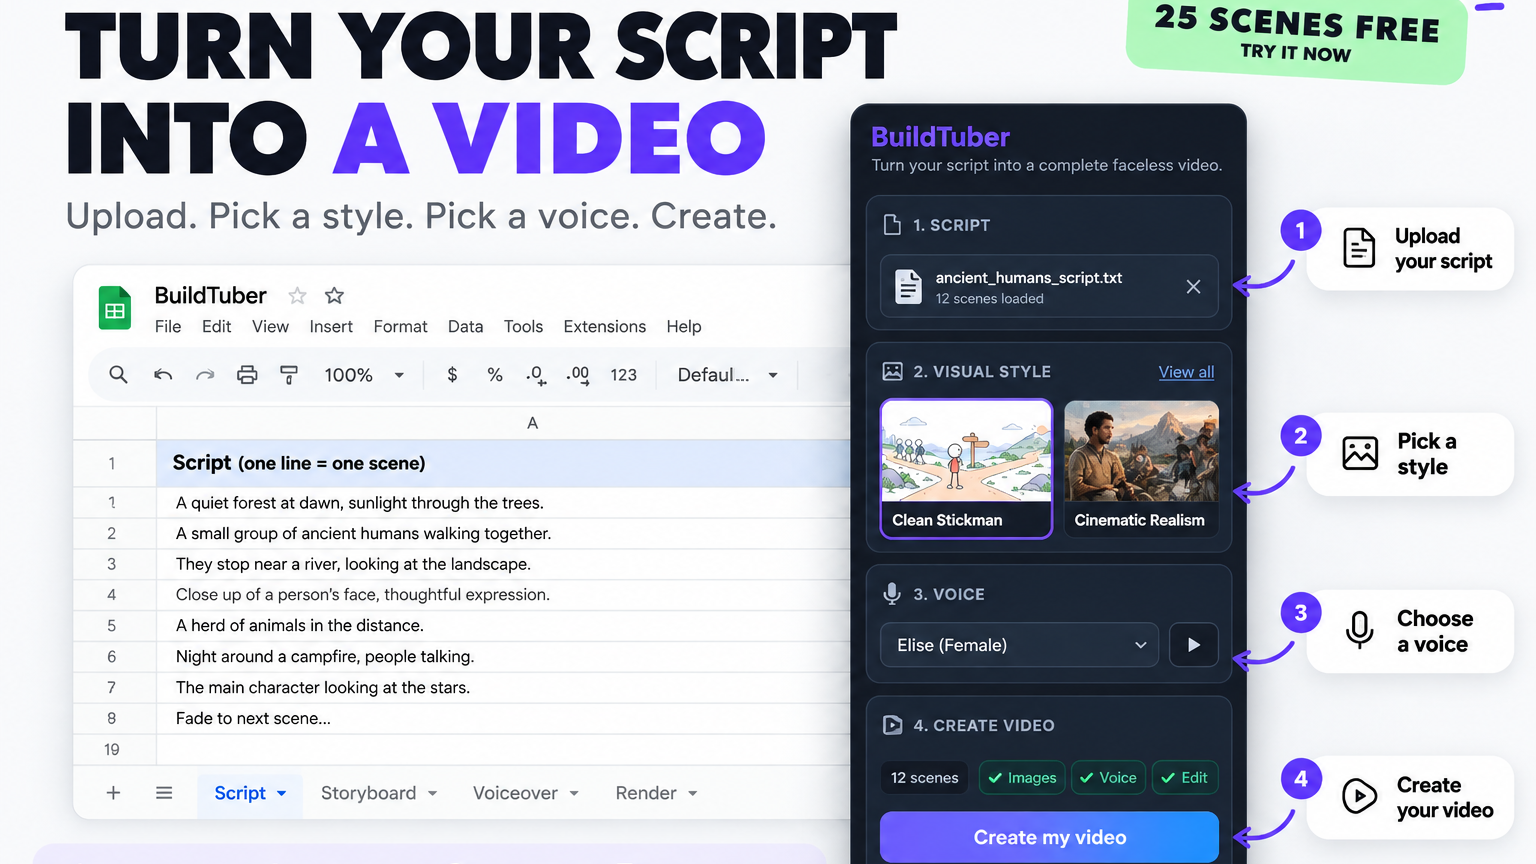Expand the Storyboard tab arrow
The height and width of the screenshot is (864, 1536).
pos(433,793)
